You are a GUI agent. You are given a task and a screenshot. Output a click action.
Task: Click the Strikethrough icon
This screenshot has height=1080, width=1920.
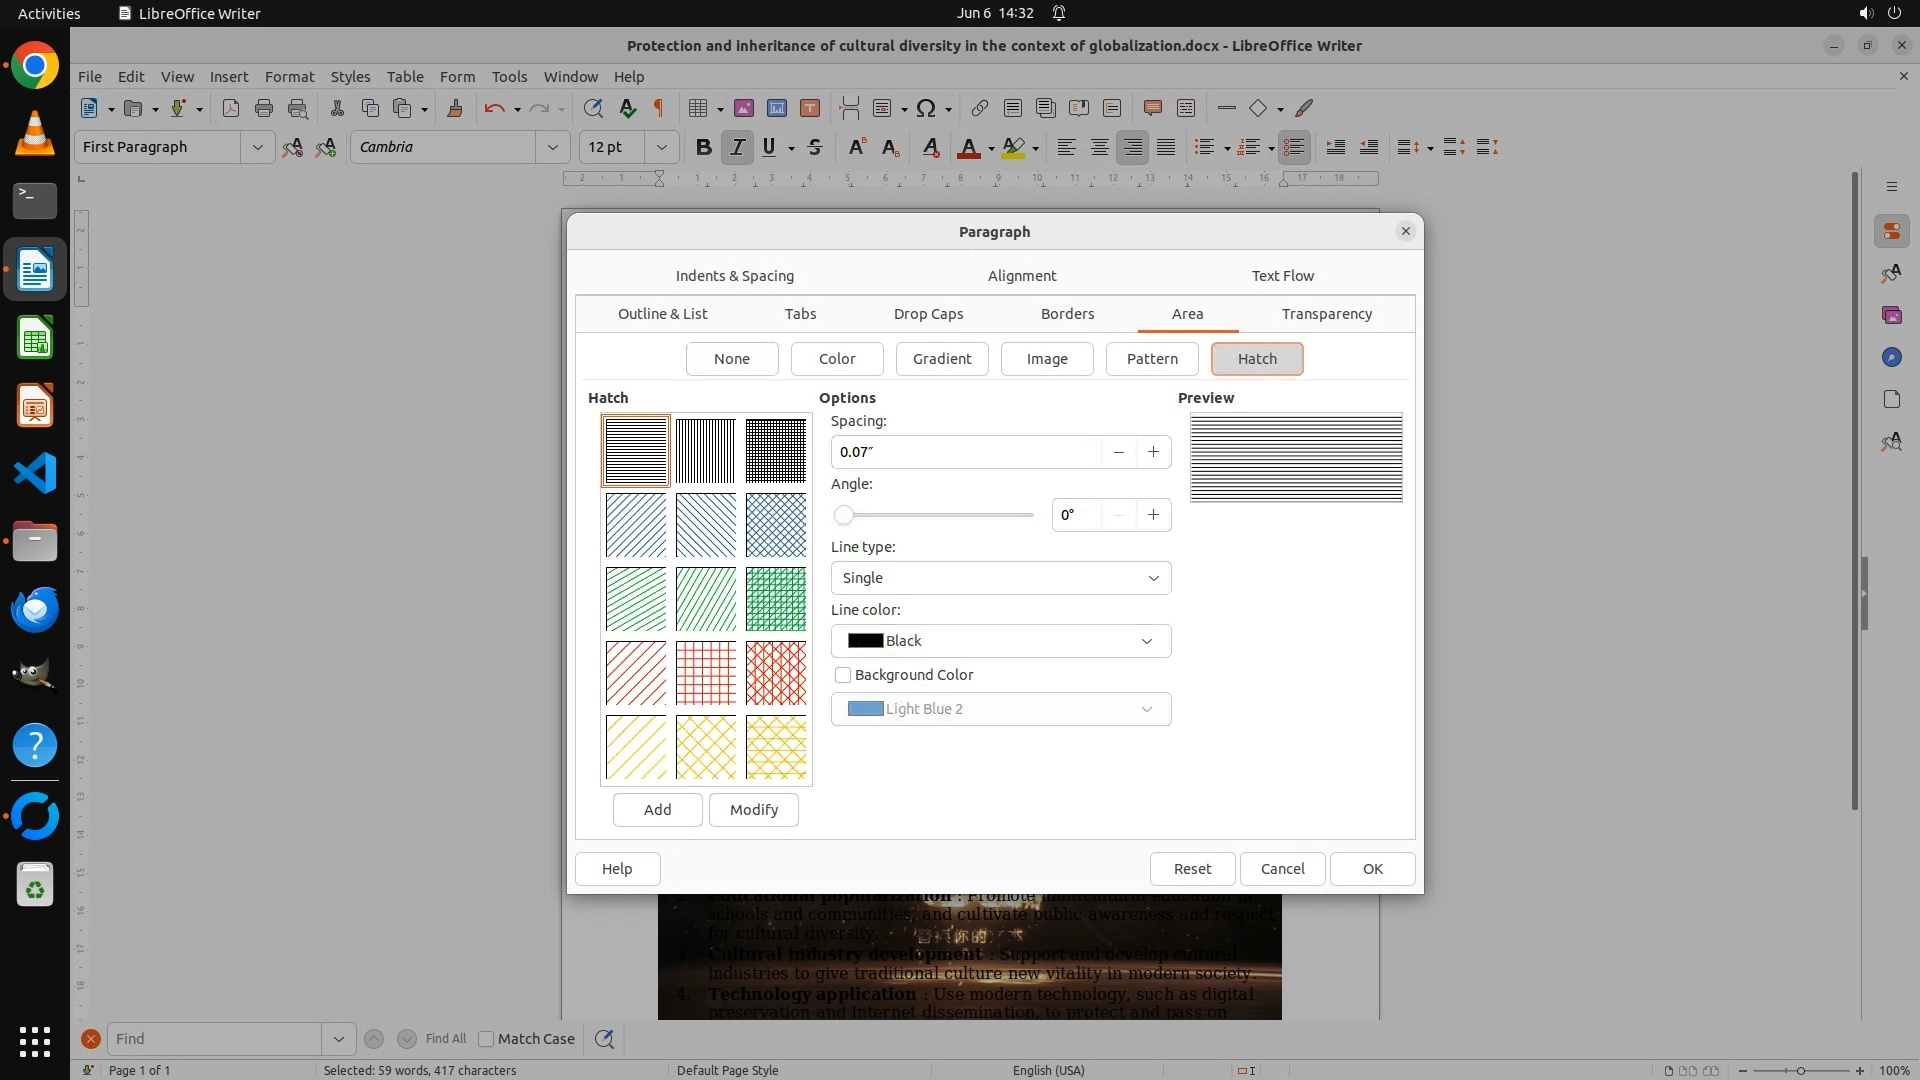[815, 147]
